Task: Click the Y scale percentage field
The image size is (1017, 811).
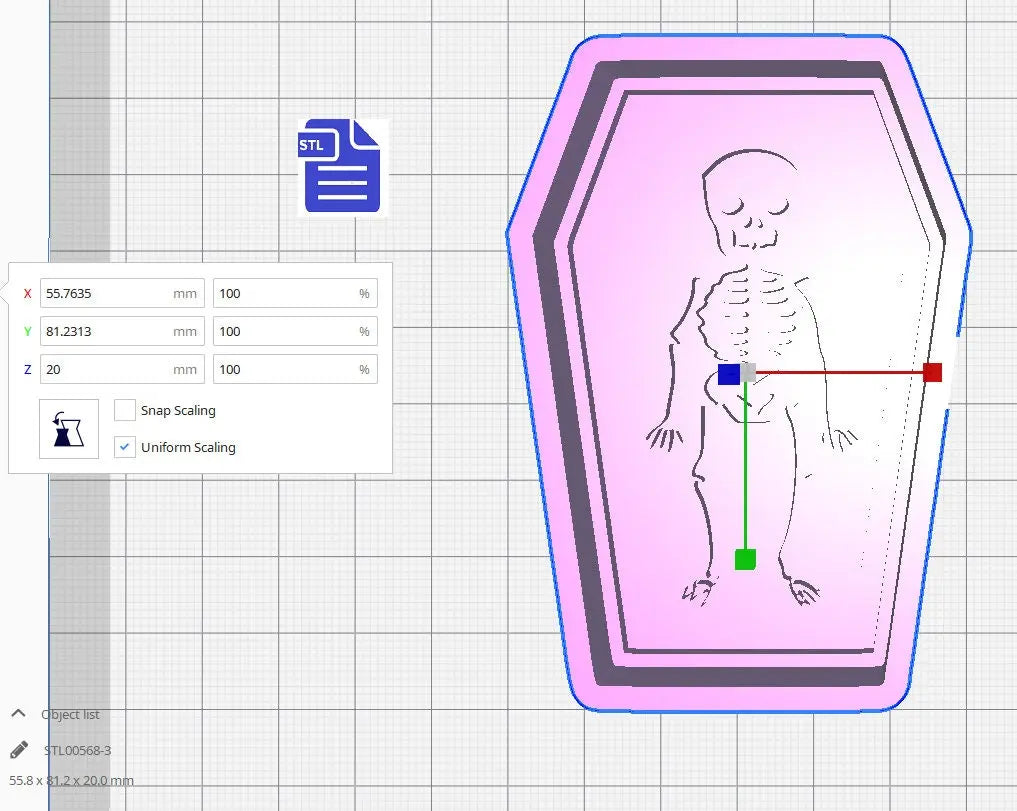Action: click(285, 331)
